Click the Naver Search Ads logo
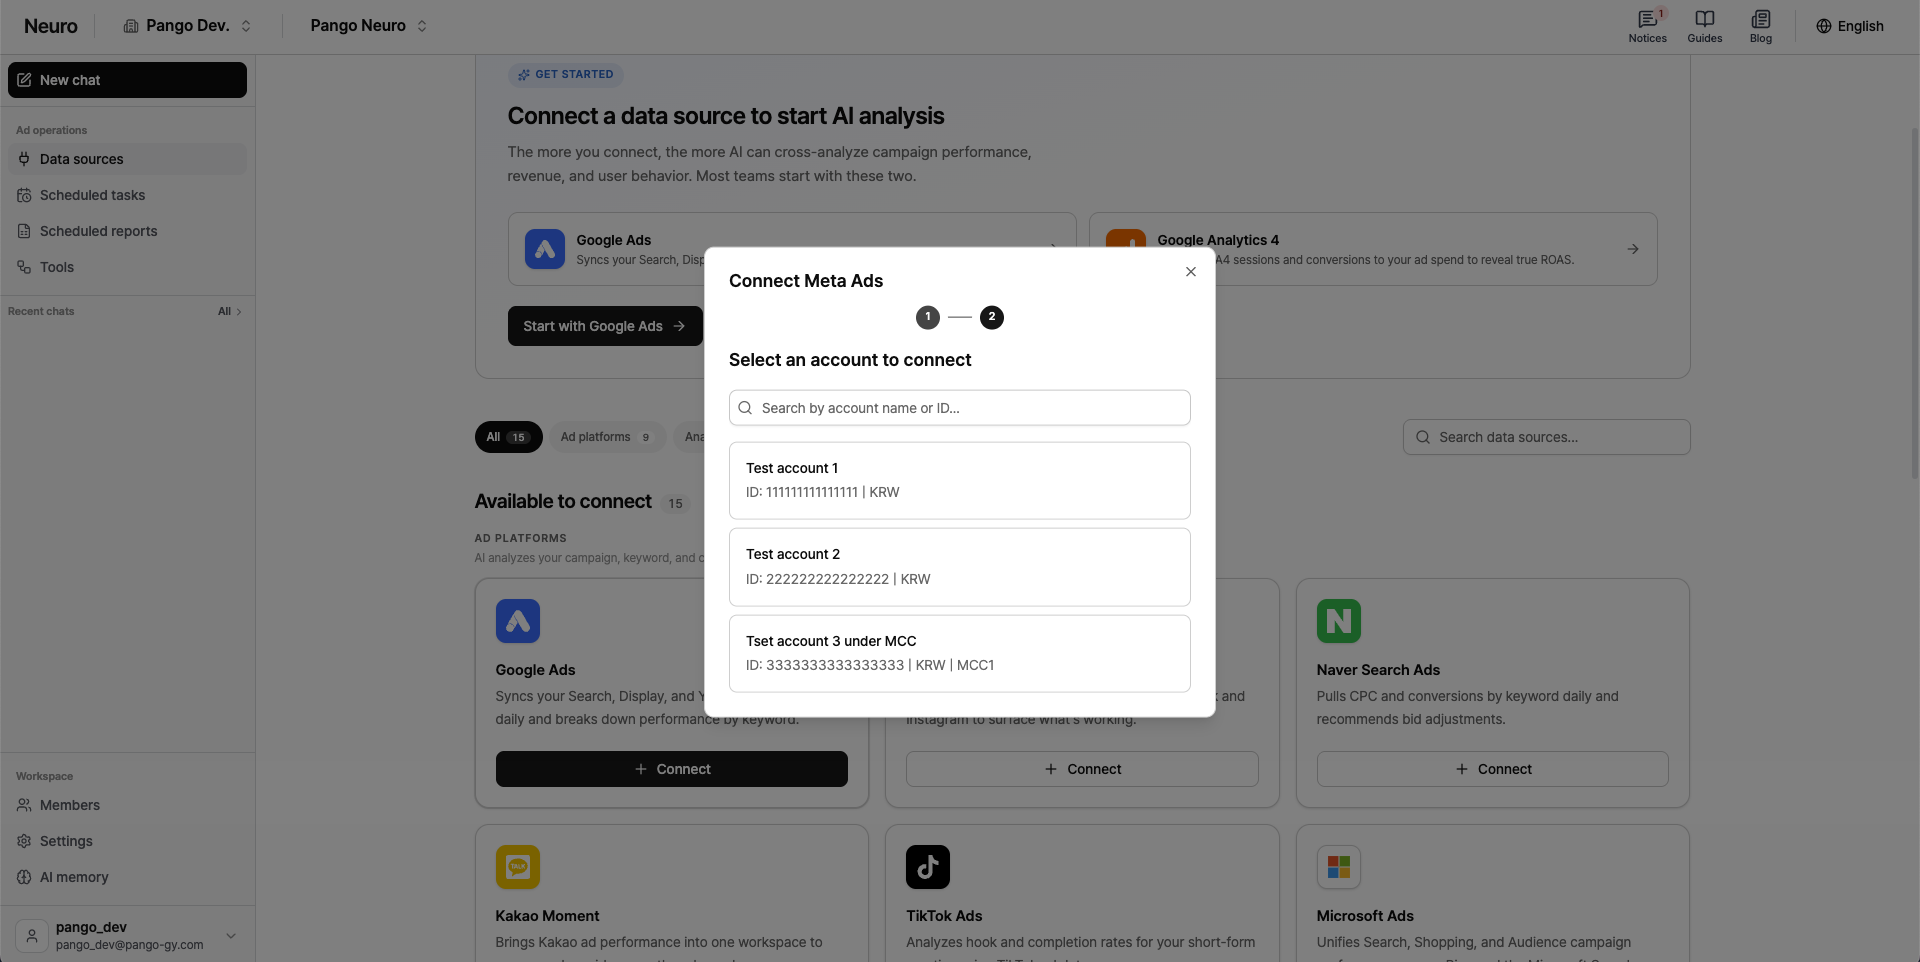 point(1338,621)
